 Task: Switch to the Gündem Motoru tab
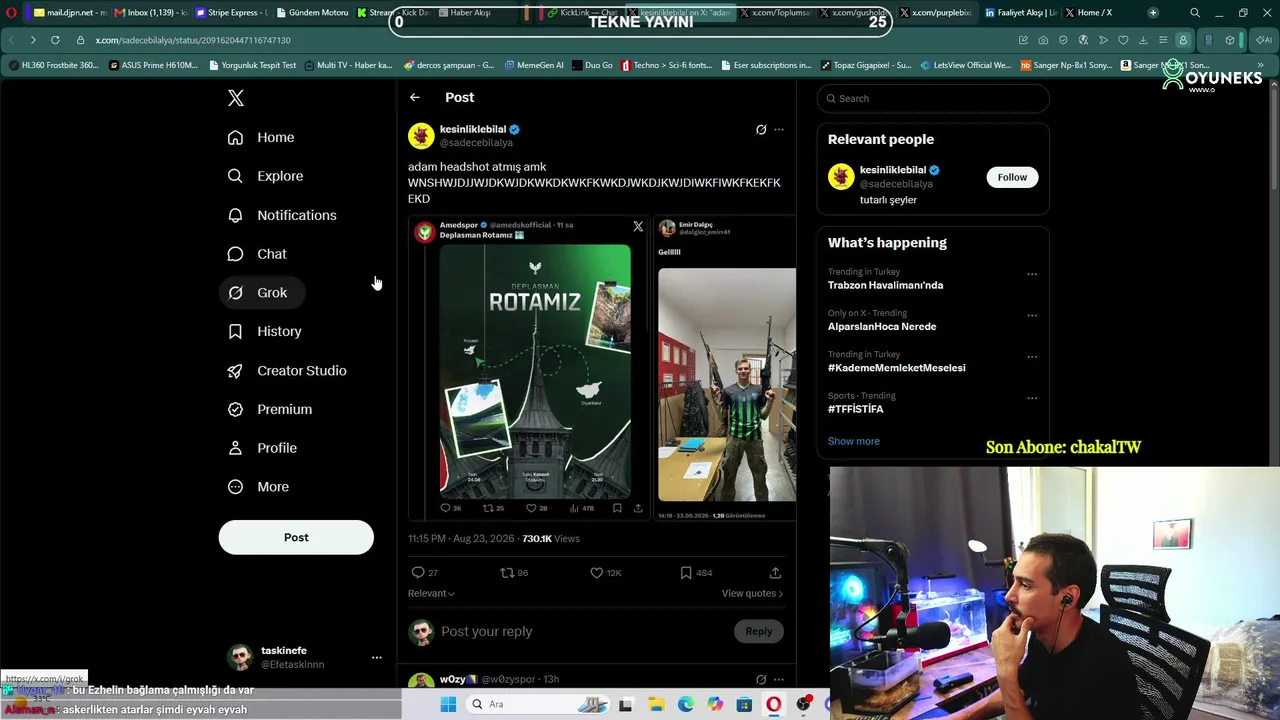click(x=312, y=13)
